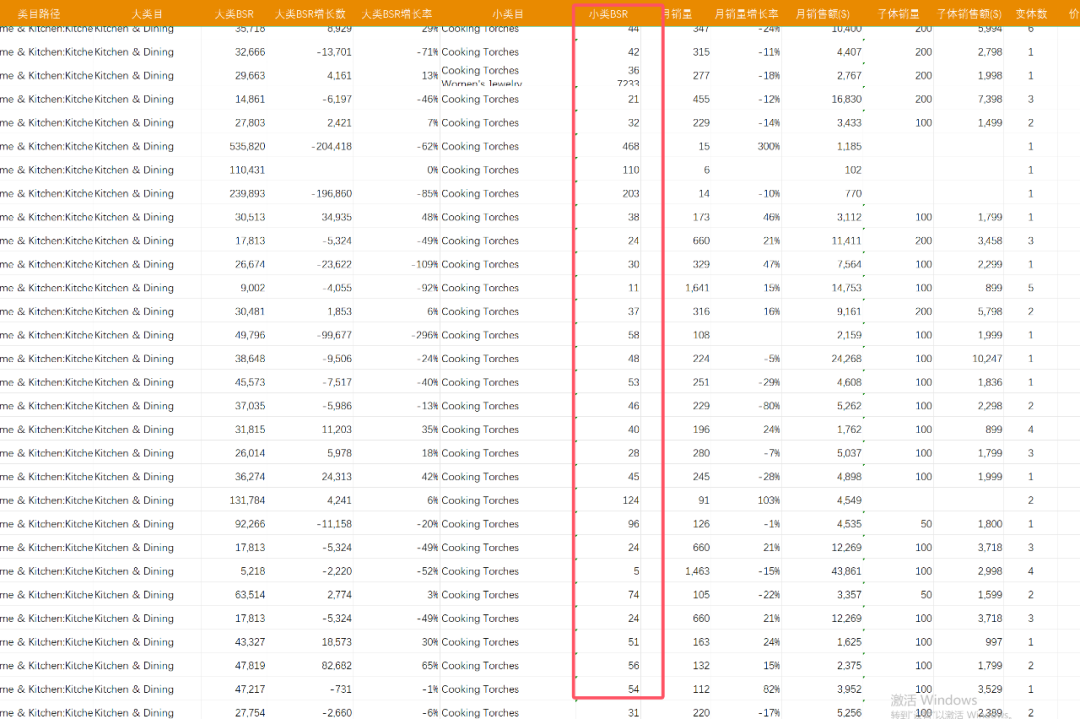Image resolution: width=1080 pixels, height=719 pixels.
Task: Click the 变体数 column header
Action: 1031,14
